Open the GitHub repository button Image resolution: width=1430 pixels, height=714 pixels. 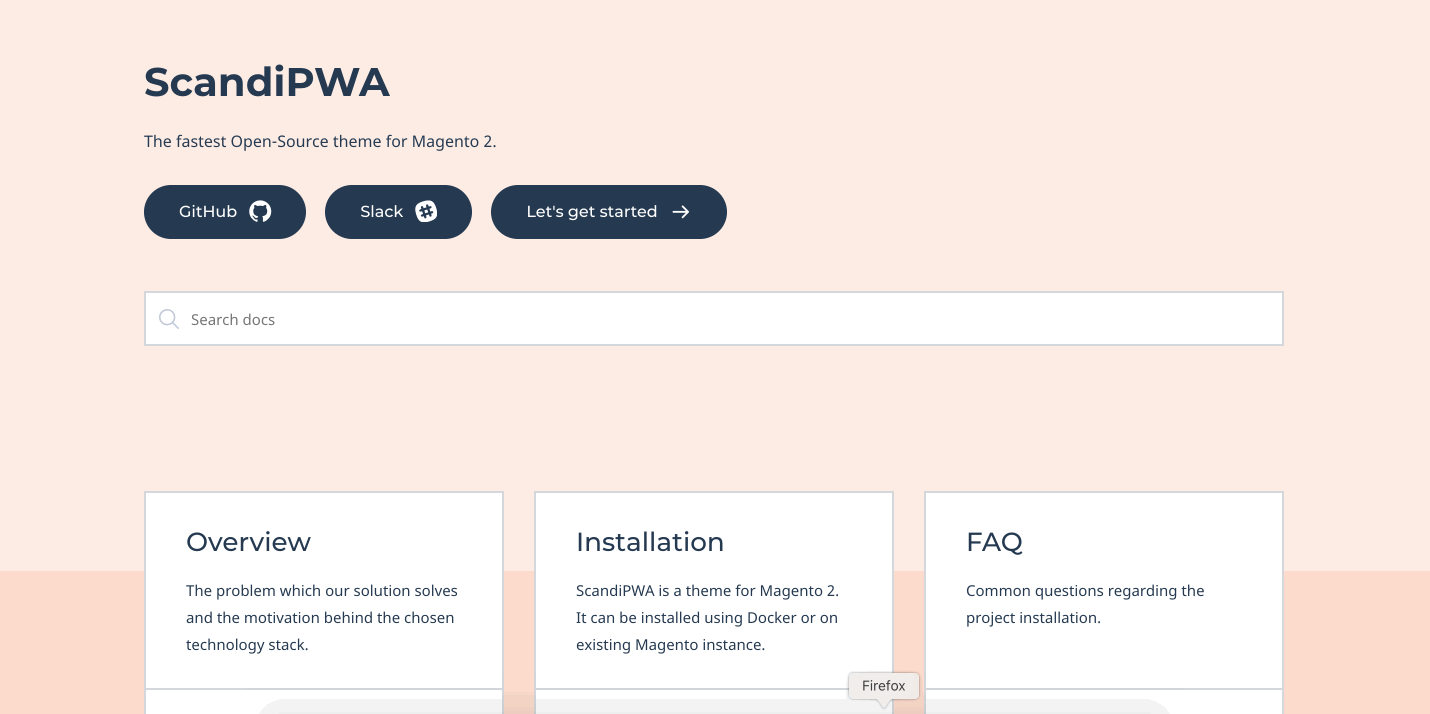tap(225, 212)
